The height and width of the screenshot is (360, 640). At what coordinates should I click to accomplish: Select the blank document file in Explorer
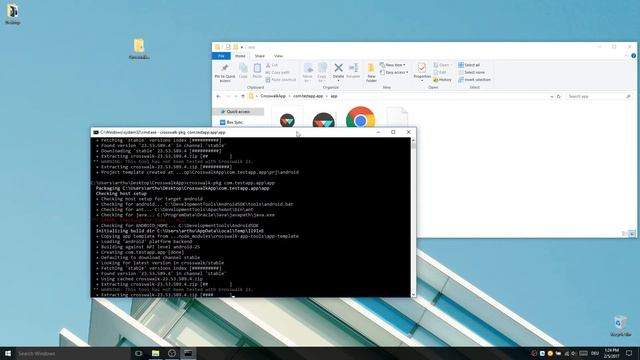pos(397,117)
